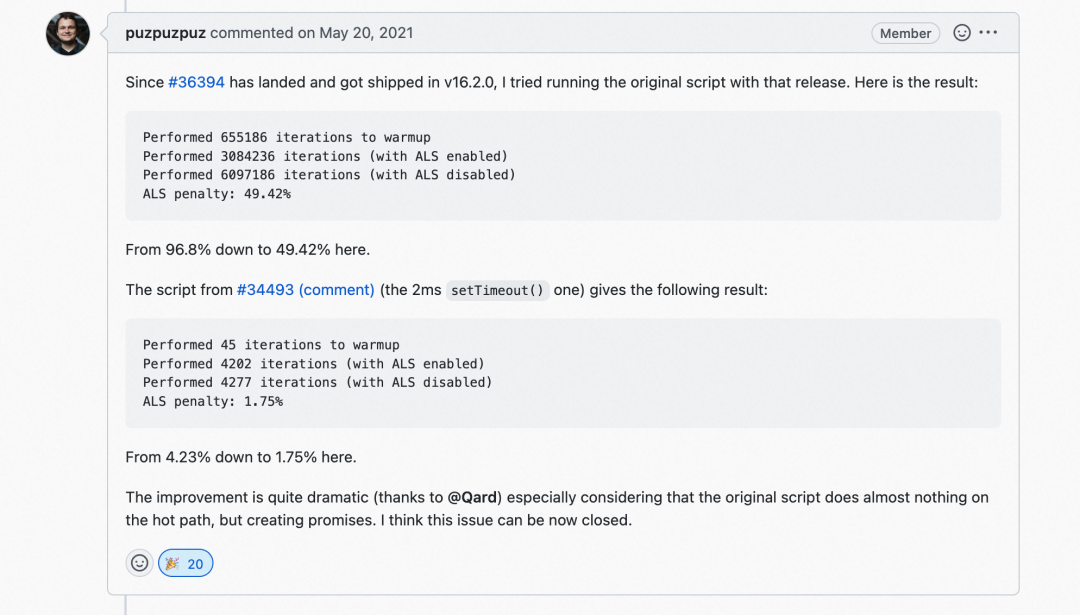This screenshot has width=1080, height=615.
Task: Click the puzpuzpuz username link
Action: tap(165, 33)
